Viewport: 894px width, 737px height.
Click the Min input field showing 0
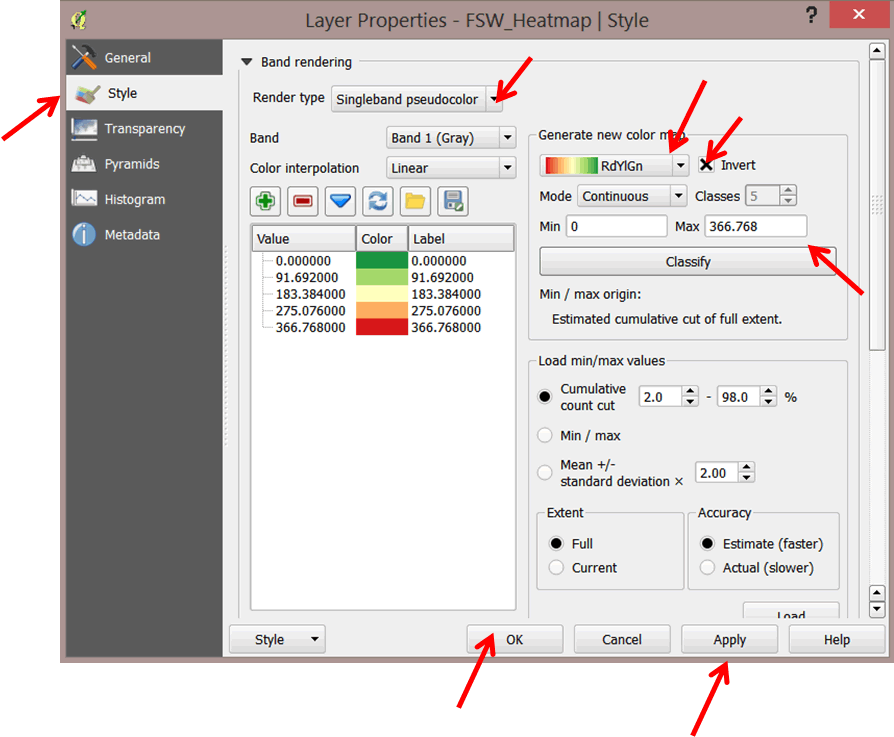(x=616, y=226)
